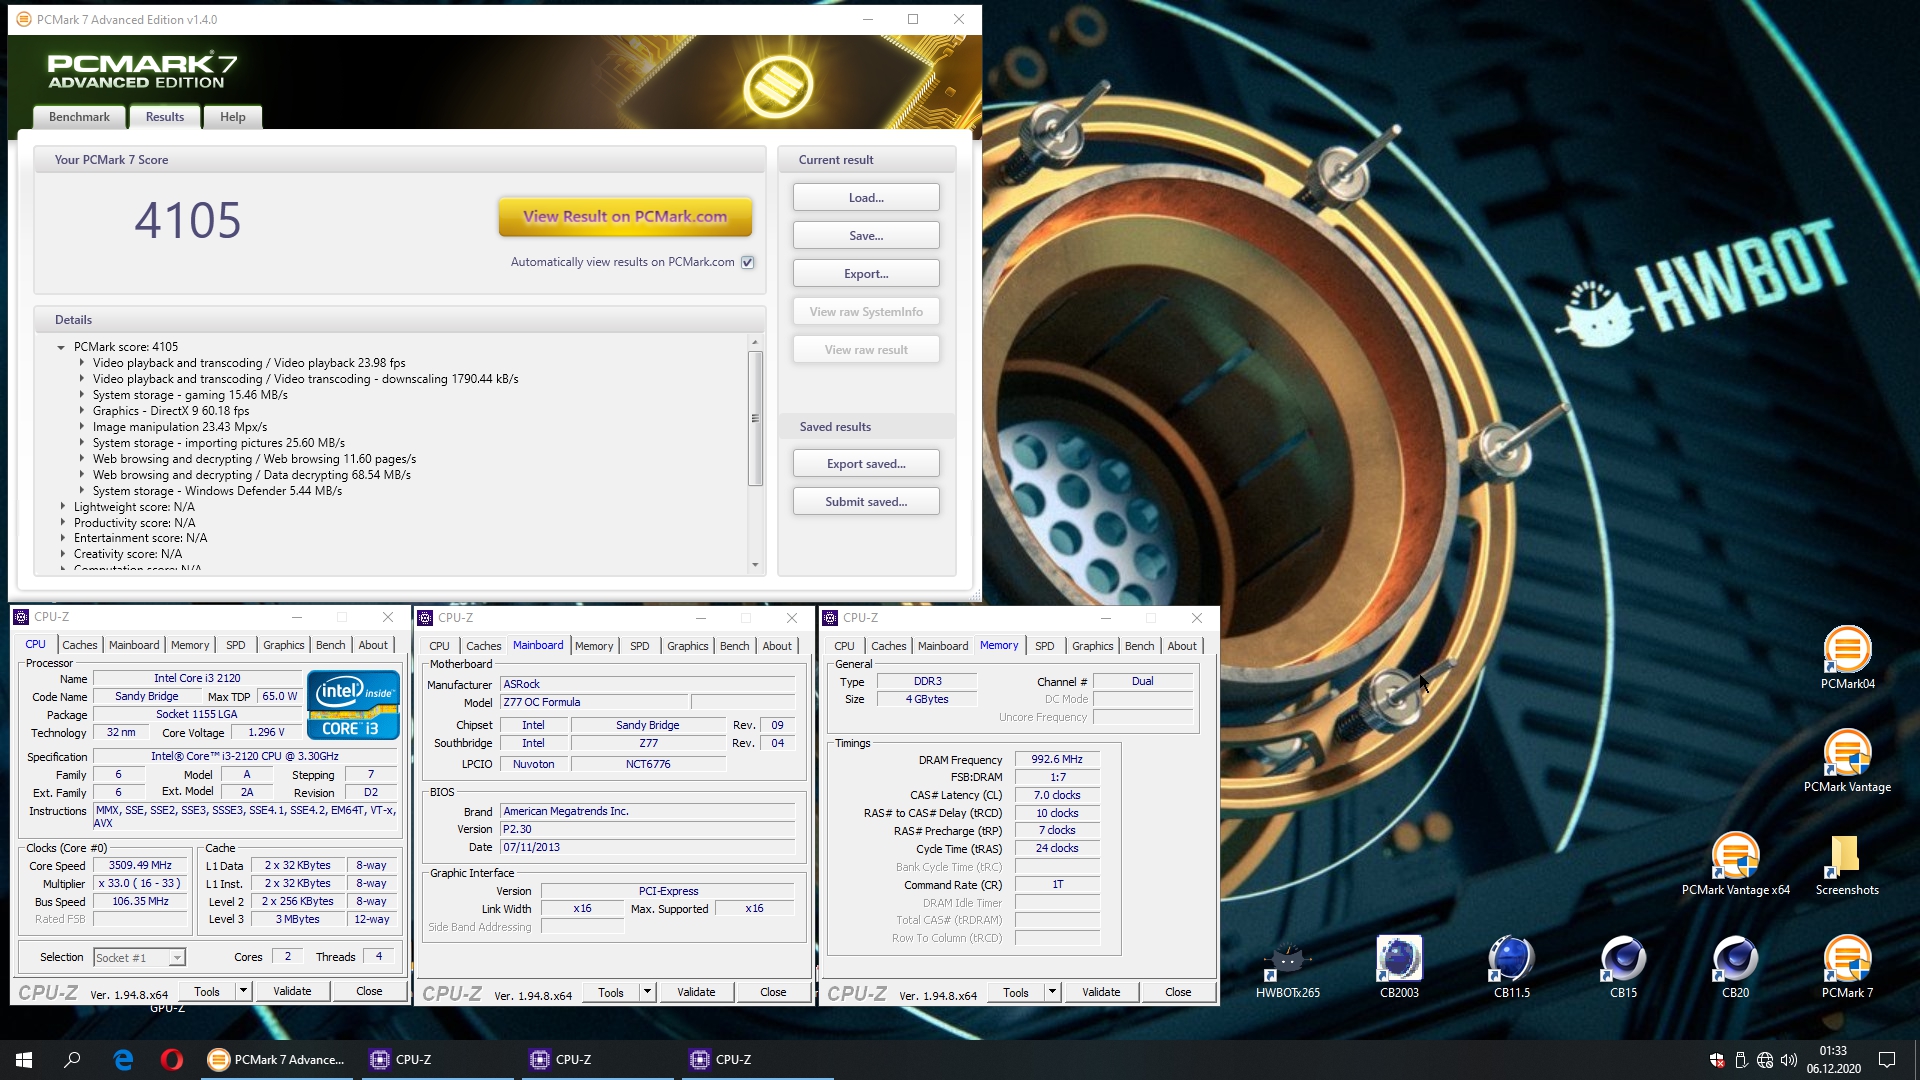The height and width of the screenshot is (1080, 1920).
Task: Launch Opera browser from taskbar
Action: coord(171,1059)
